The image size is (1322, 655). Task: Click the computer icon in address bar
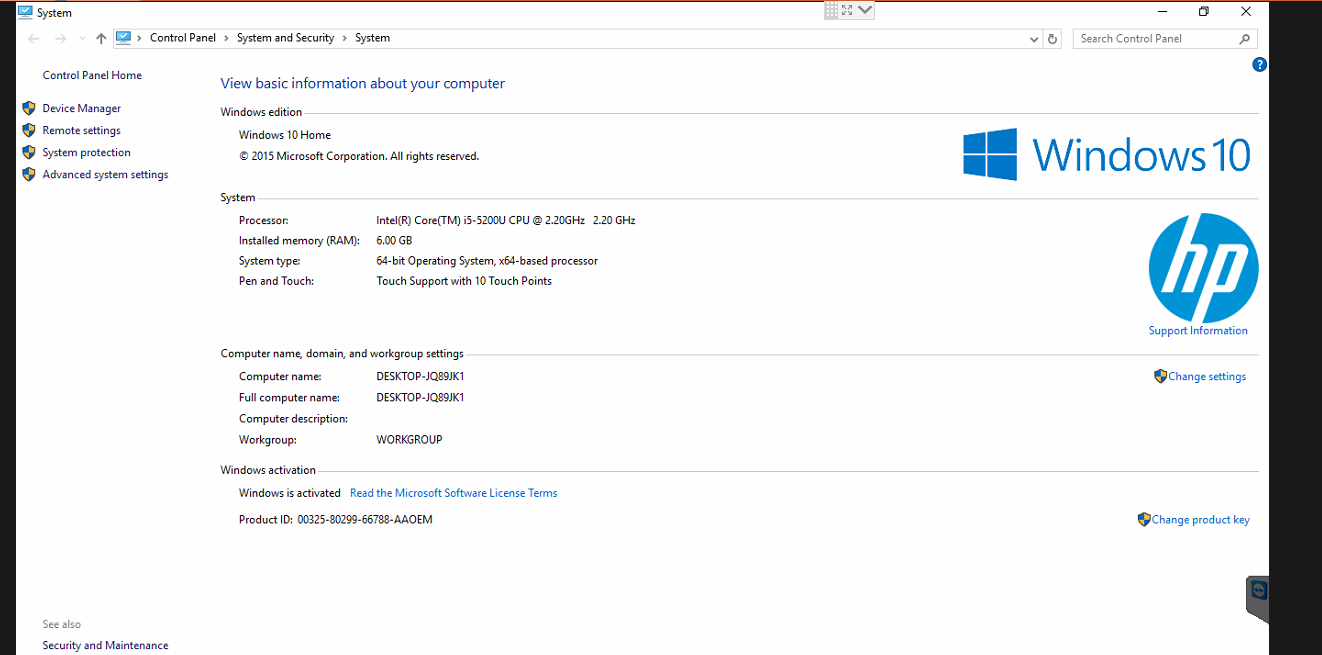[123, 38]
